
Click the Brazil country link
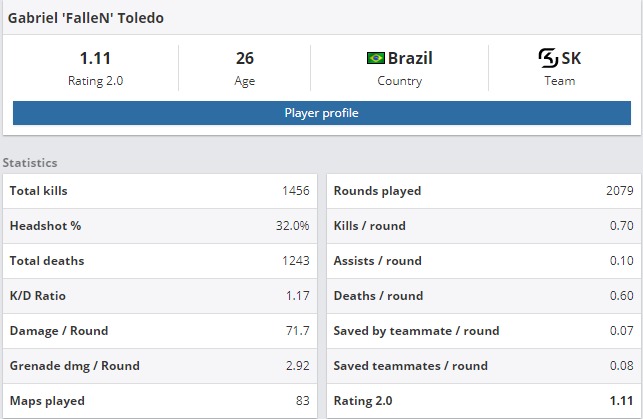[x=410, y=58]
